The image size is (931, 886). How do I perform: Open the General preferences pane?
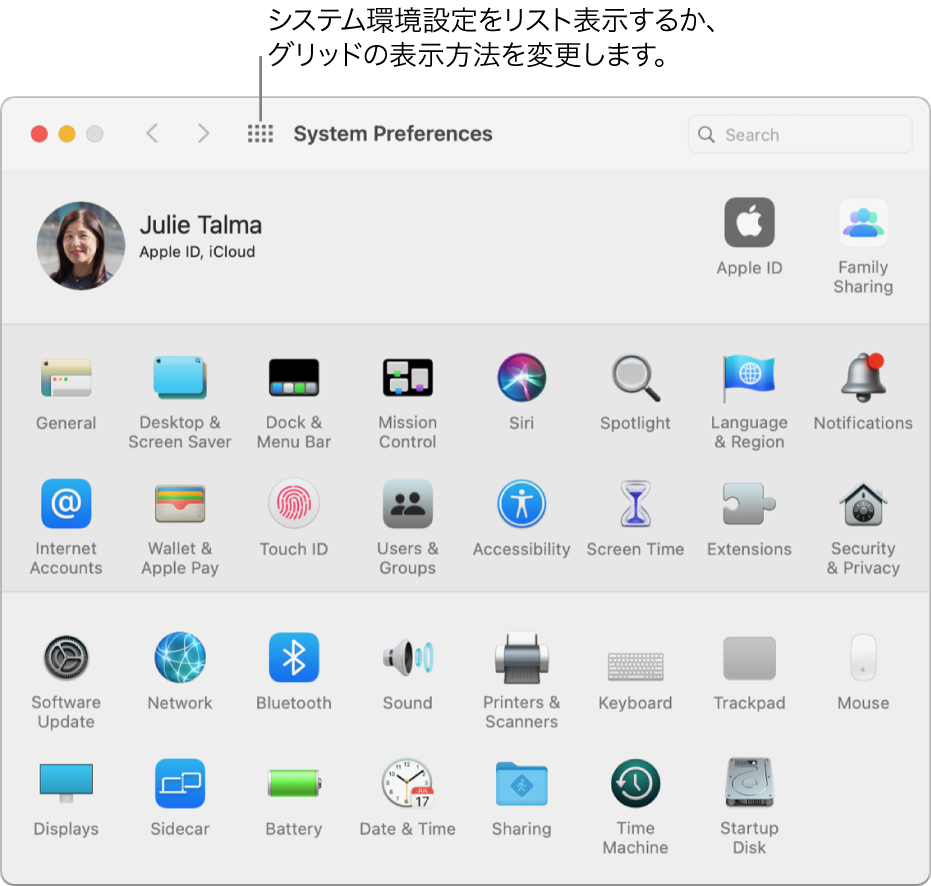(x=66, y=378)
